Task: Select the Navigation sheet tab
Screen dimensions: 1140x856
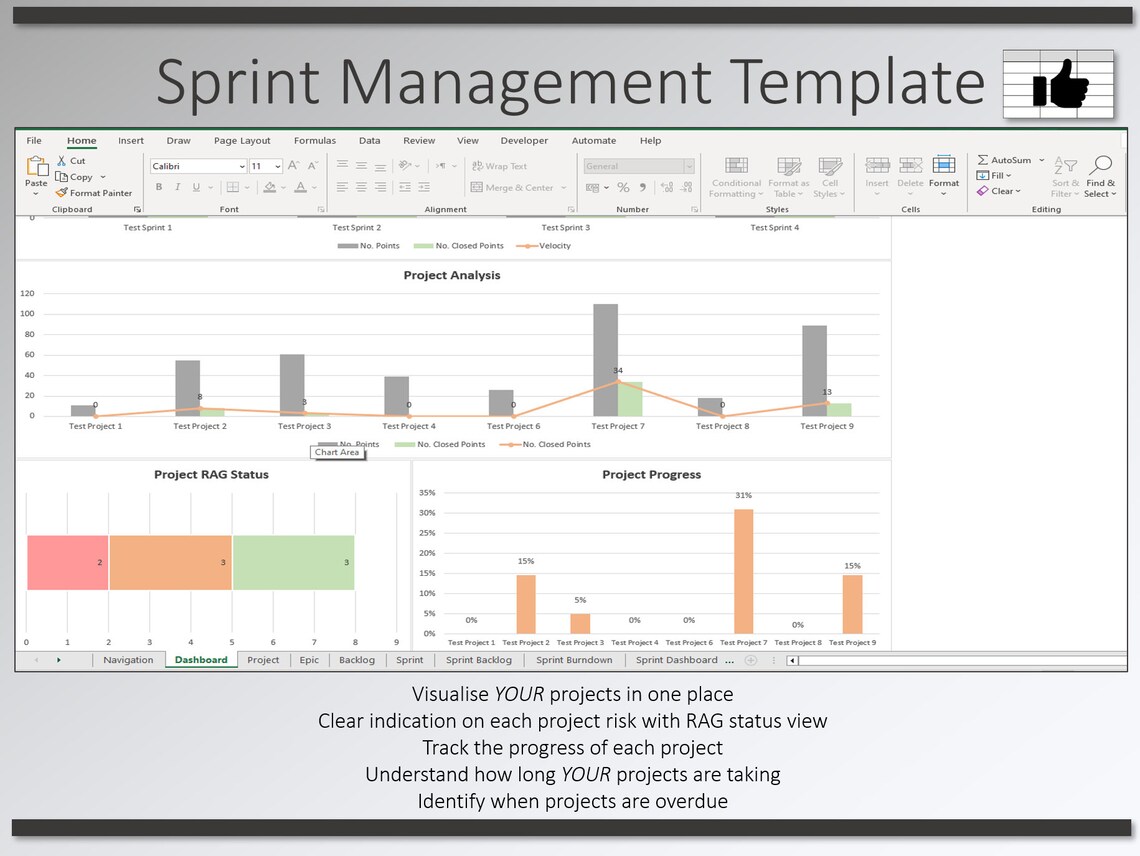Action: click(128, 660)
